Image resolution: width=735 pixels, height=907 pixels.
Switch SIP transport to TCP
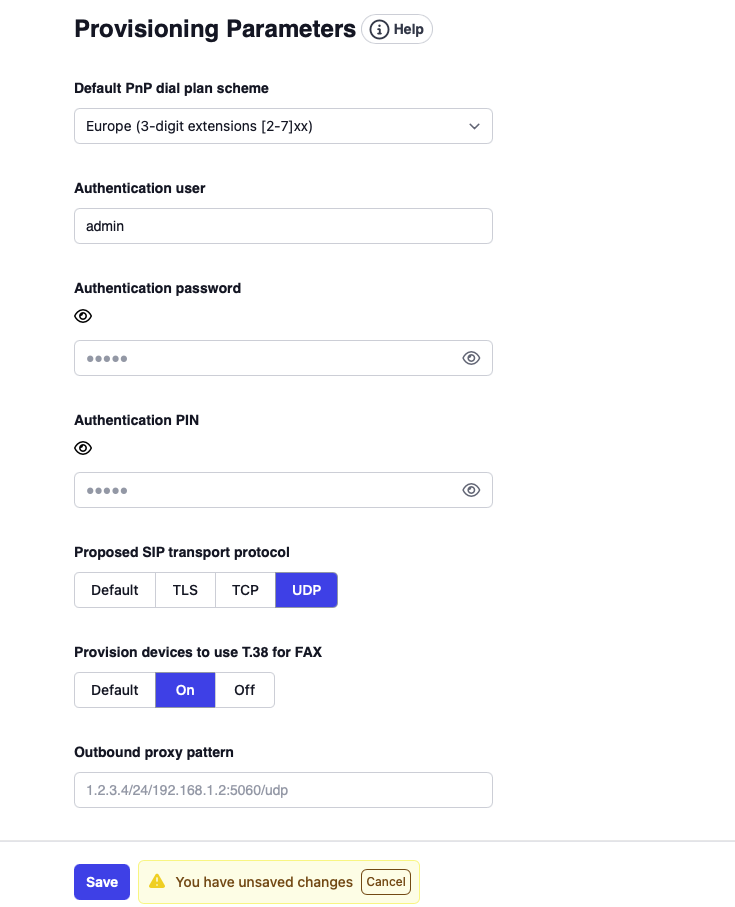245,590
